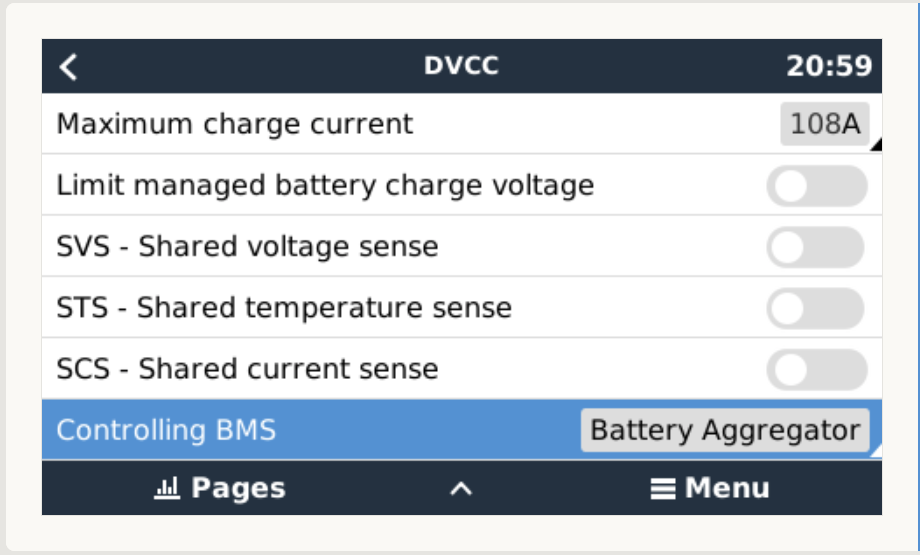This screenshot has height=555, width=920.
Task: Click the Limit managed battery charge voltage text
Action: pos(325,186)
